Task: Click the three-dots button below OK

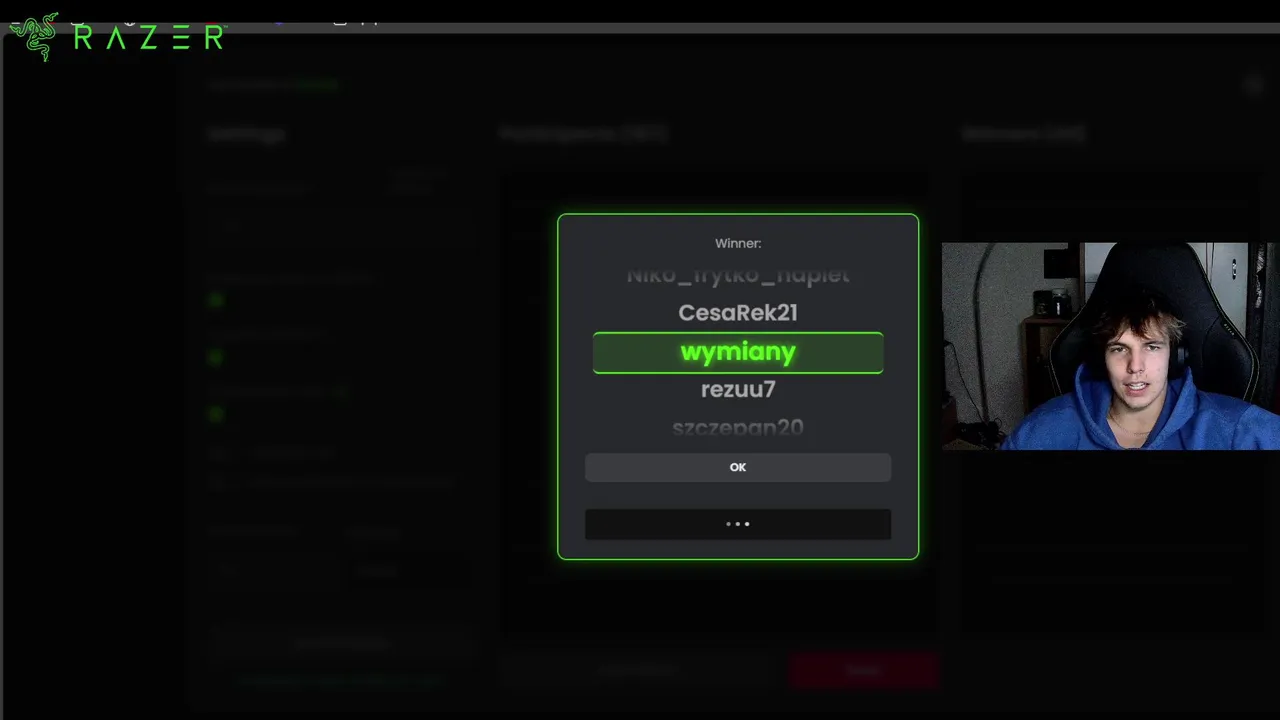Action: tap(738, 524)
